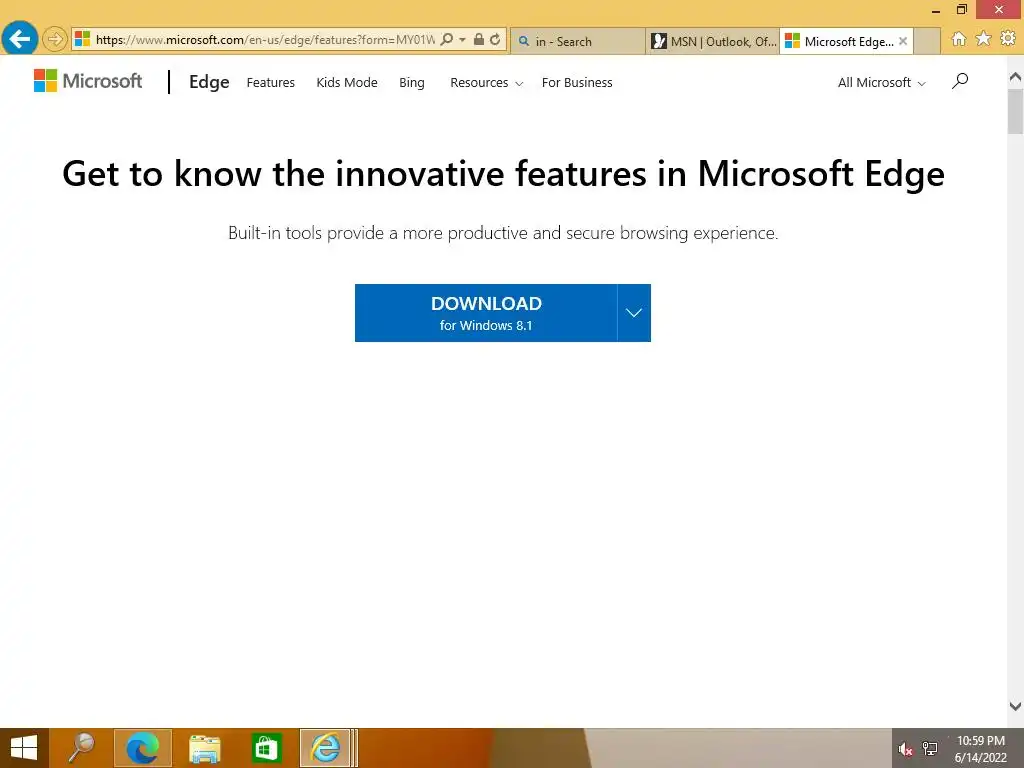Click the taskbar clock and date

(x=980, y=749)
